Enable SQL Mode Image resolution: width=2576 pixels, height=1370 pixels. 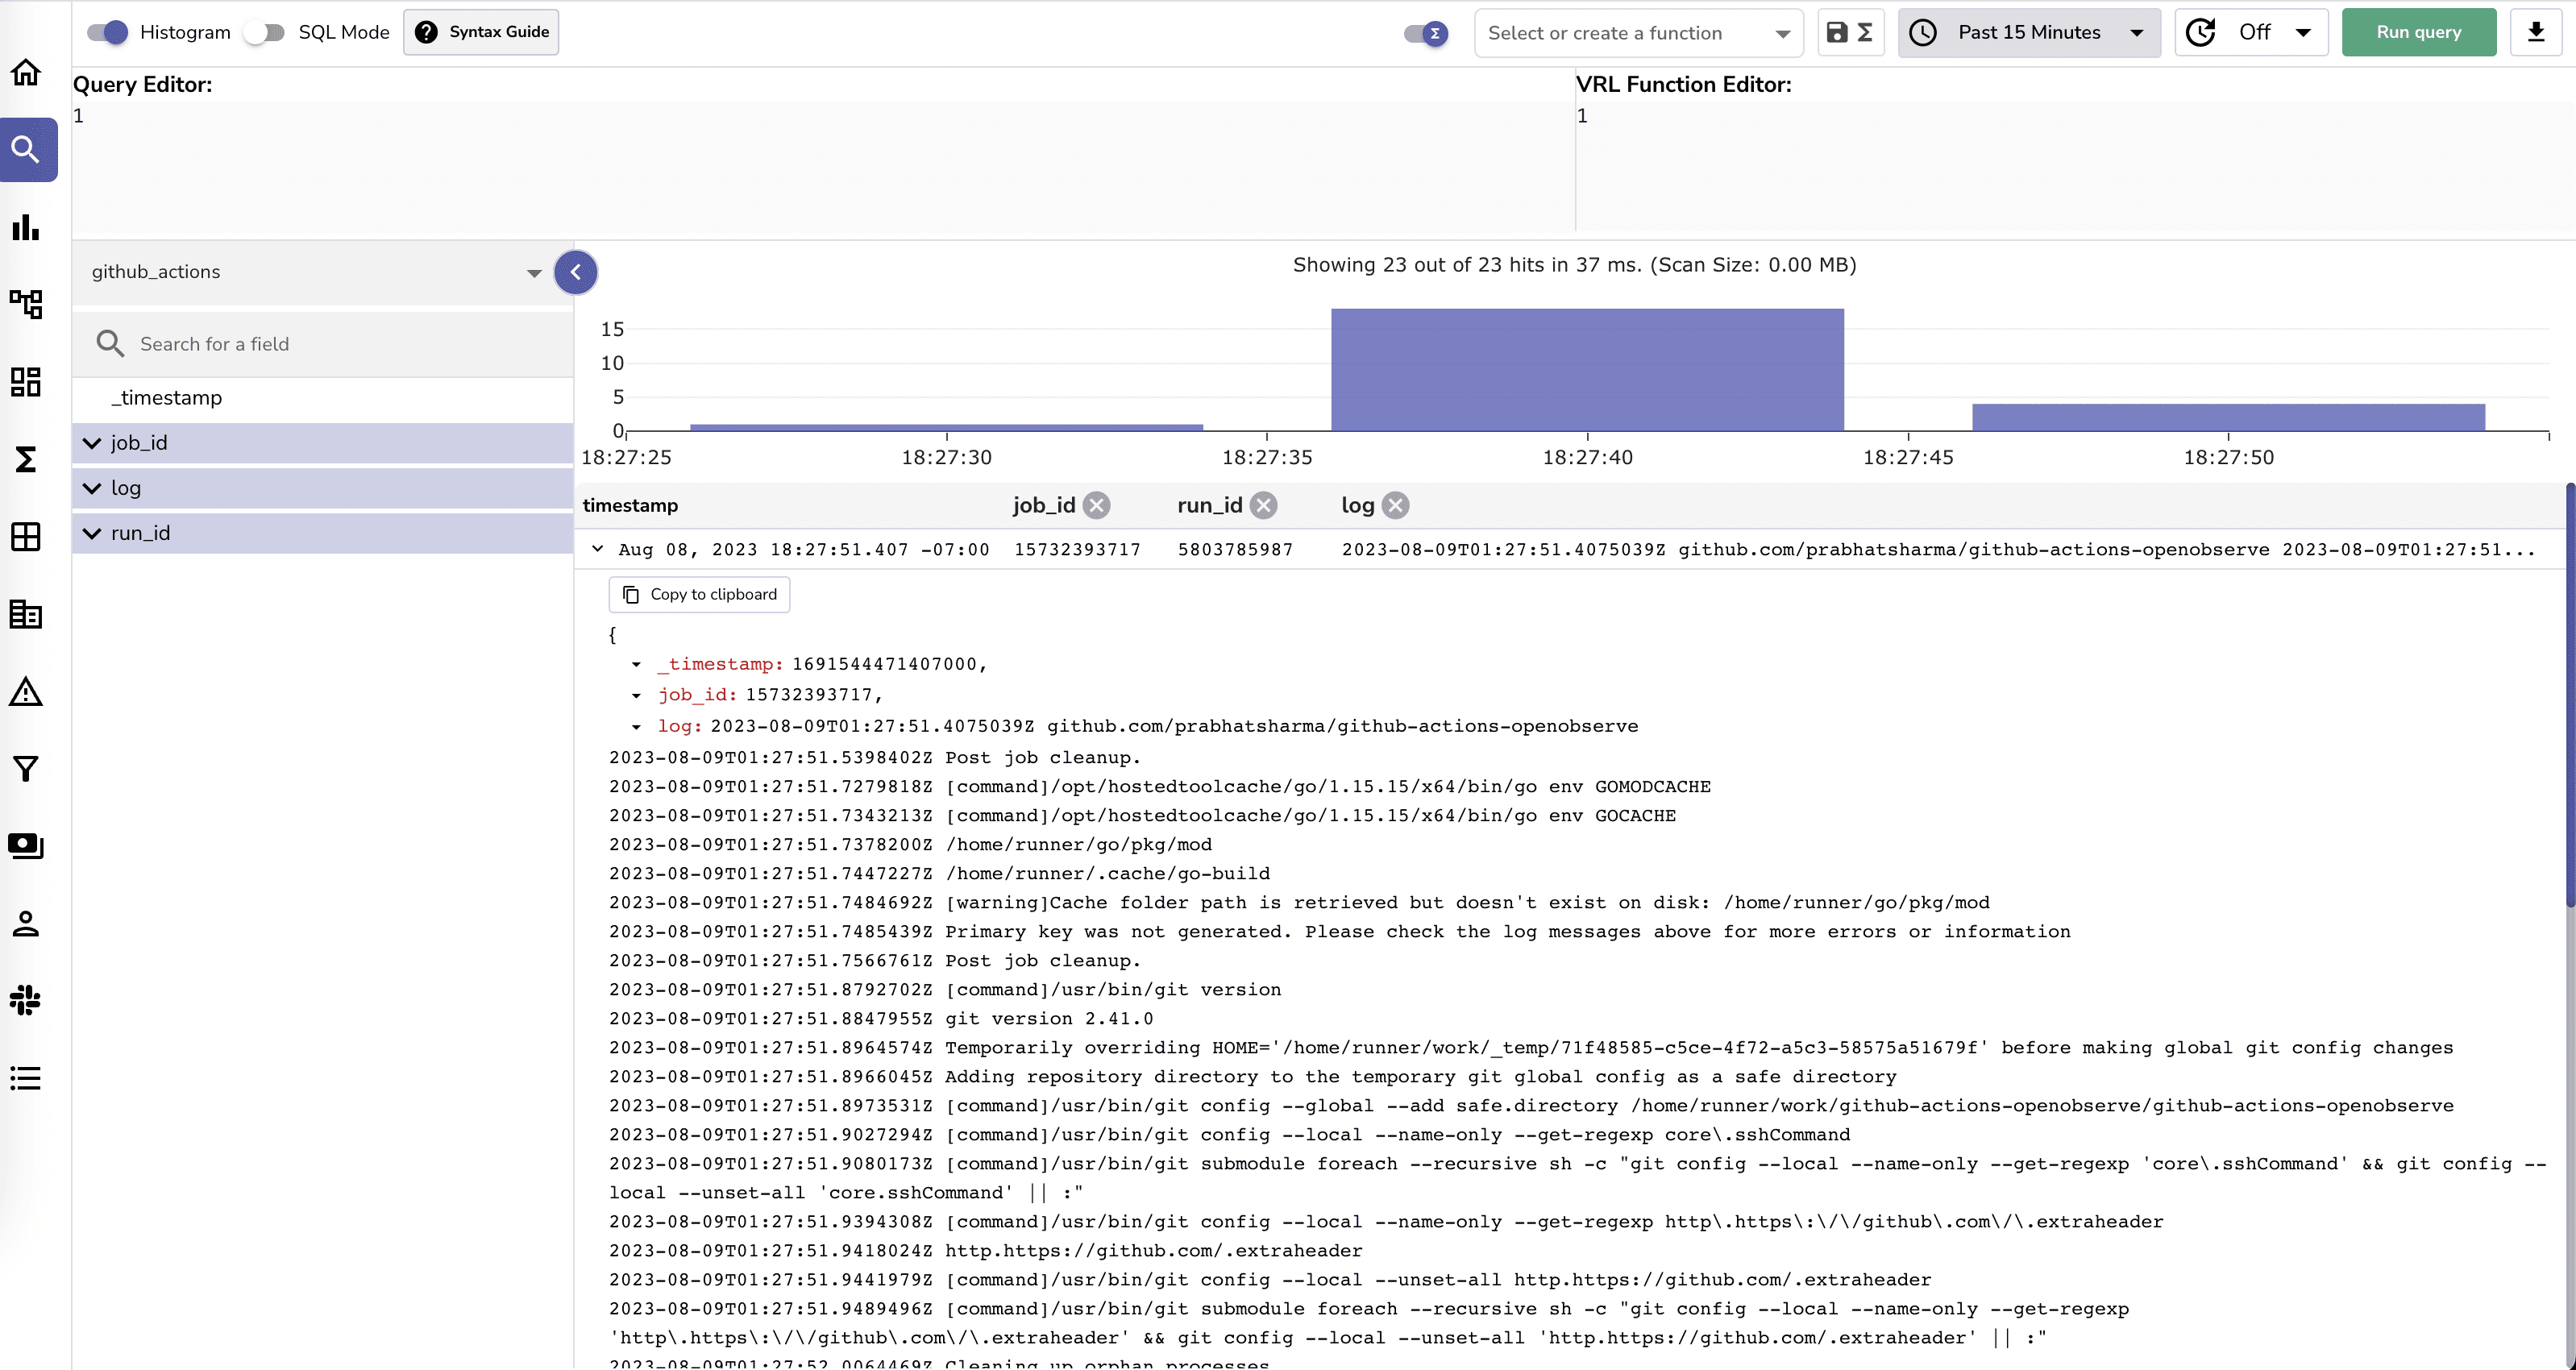coord(264,32)
